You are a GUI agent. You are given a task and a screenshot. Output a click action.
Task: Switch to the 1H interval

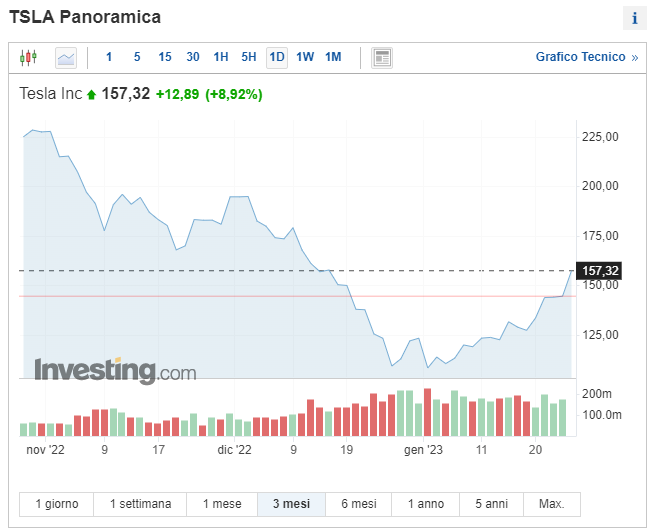click(221, 57)
